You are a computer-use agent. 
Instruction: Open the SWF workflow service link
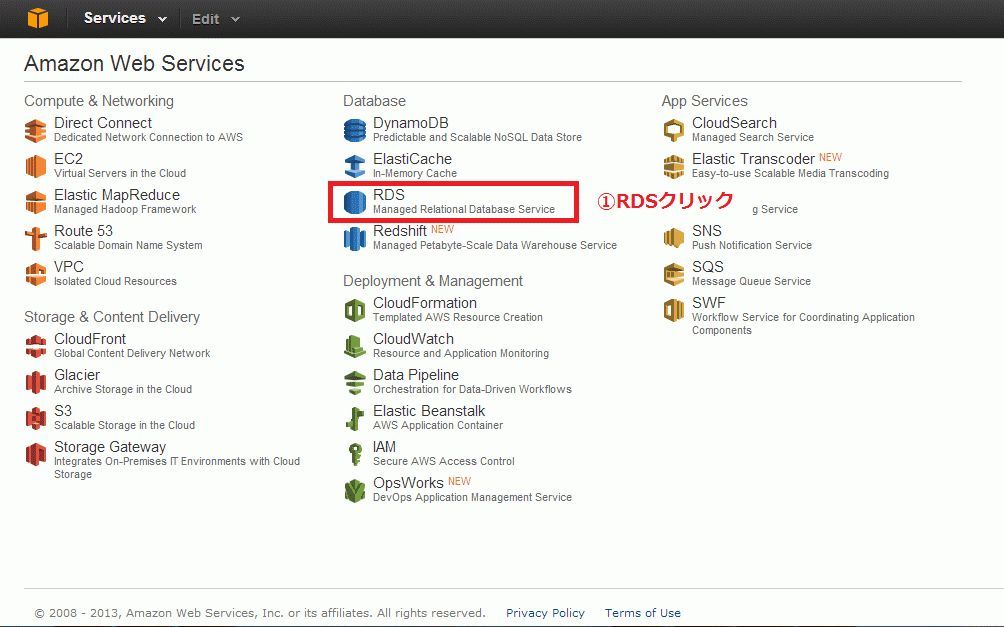coord(708,303)
